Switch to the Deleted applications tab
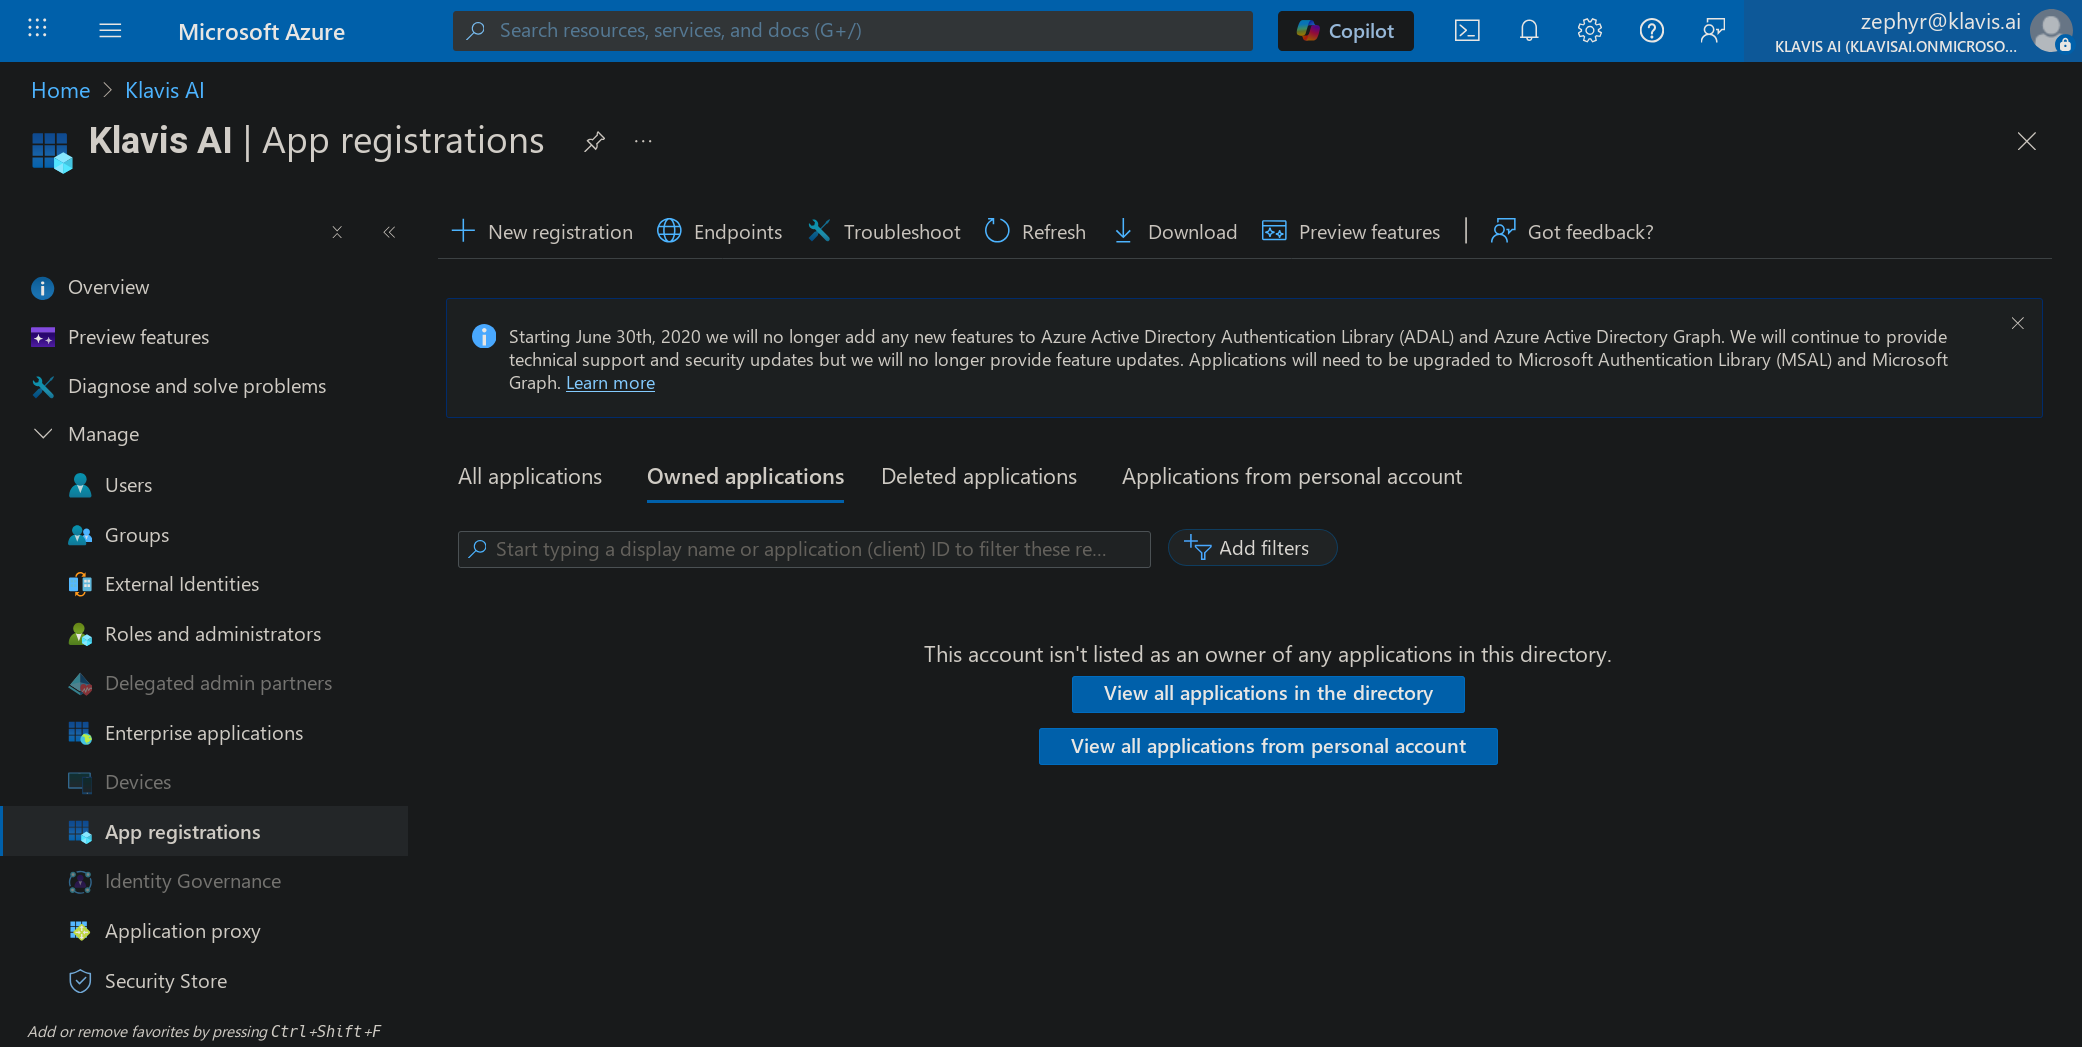The width and height of the screenshot is (2083, 1047). click(x=978, y=476)
